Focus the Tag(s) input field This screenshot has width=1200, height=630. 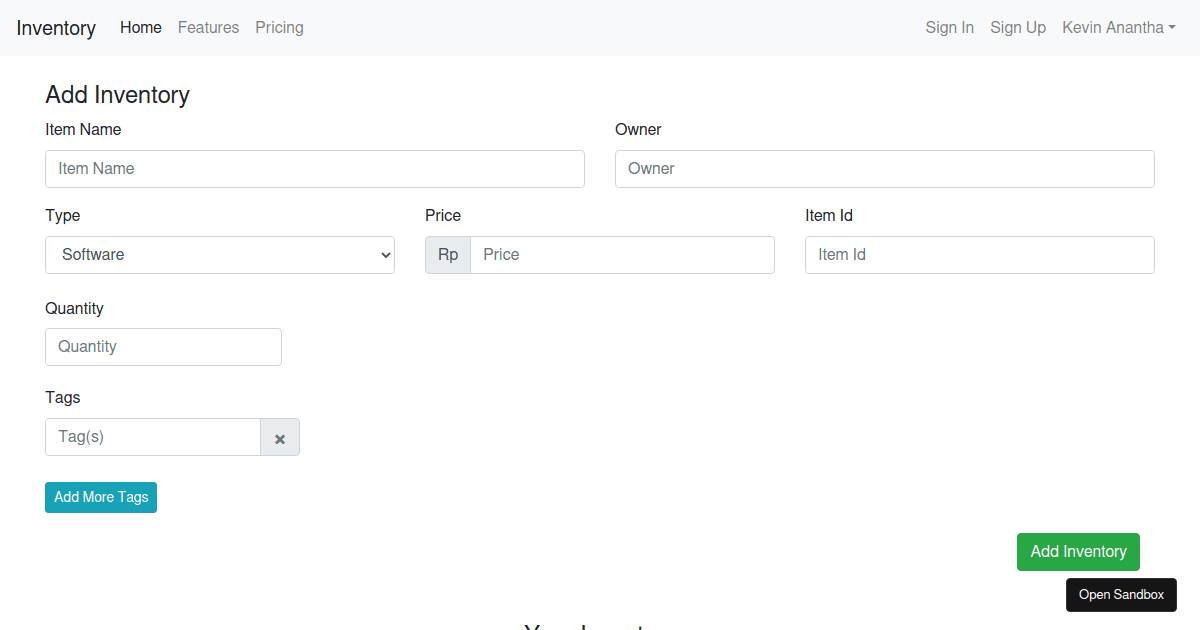[x=153, y=437]
